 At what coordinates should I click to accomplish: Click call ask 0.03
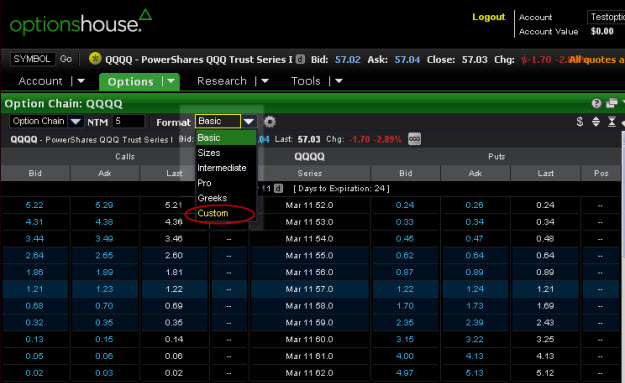[104, 373]
